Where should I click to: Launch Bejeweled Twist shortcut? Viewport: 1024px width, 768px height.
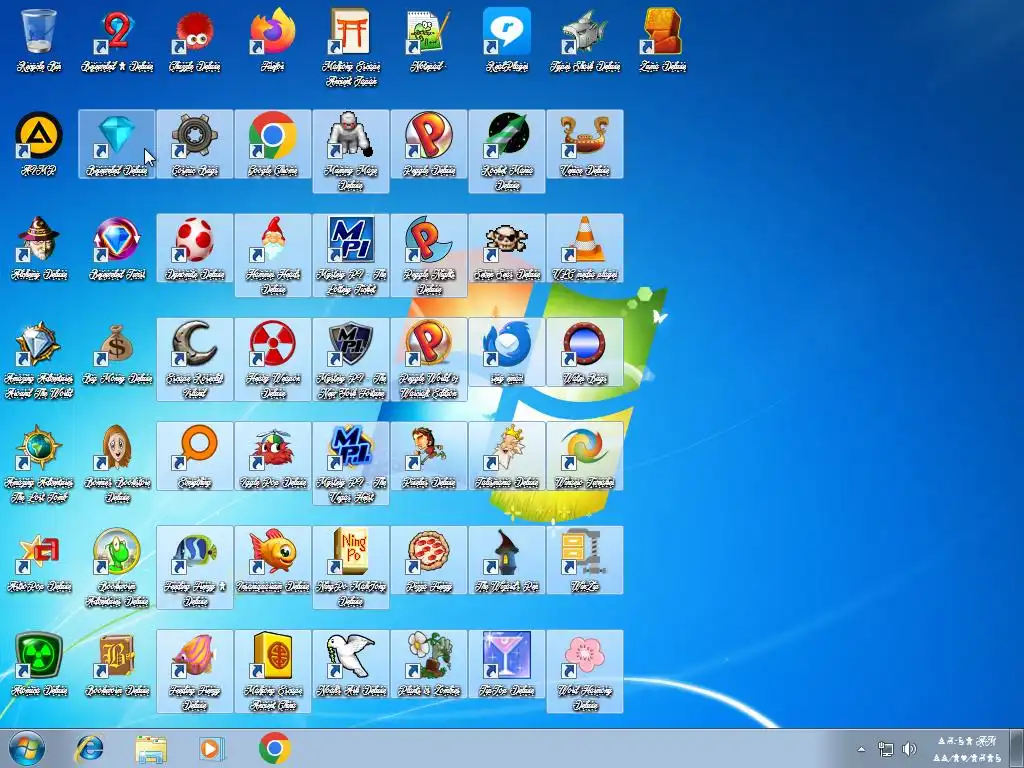tap(117, 248)
